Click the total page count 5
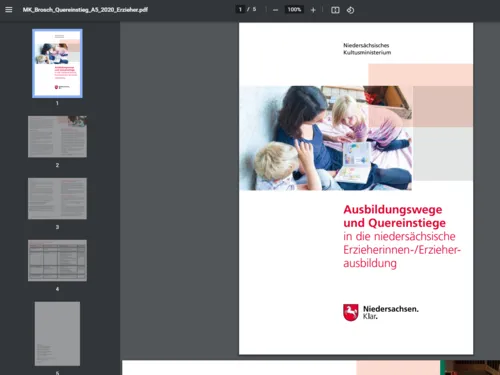The width and height of the screenshot is (500, 375). (x=254, y=9)
